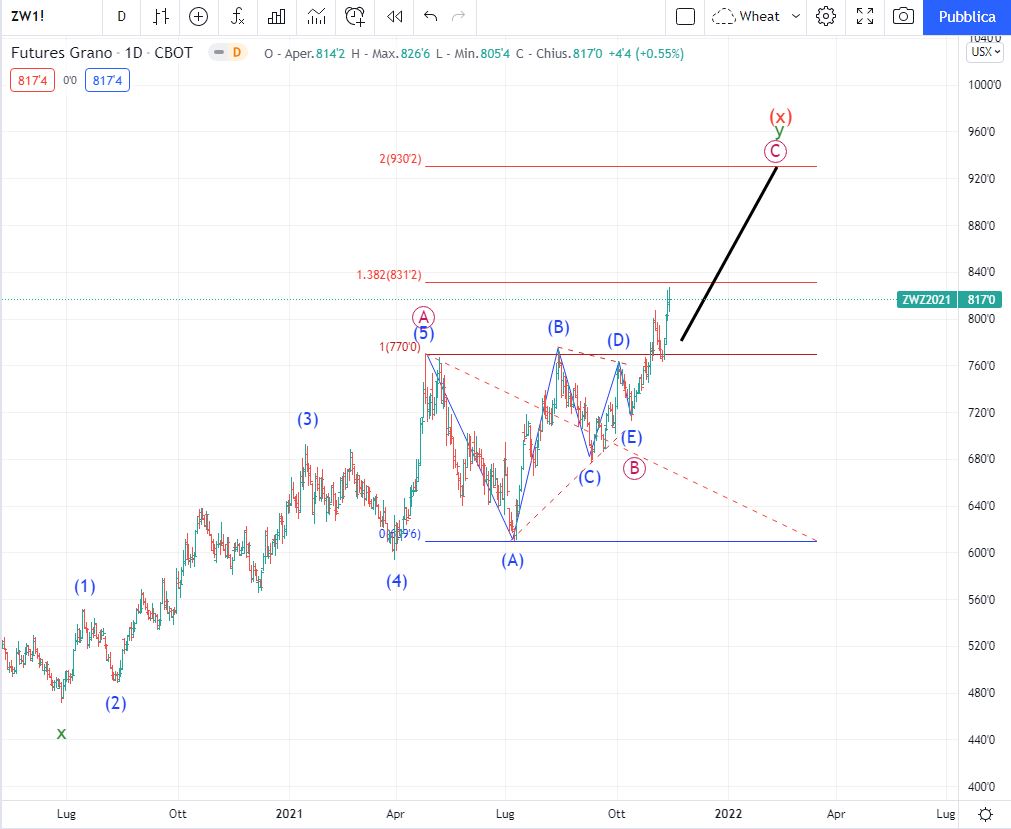Image resolution: width=1011 pixels, height=829 pixels.
Task: Expand the Wheat layout dropdown arrow
Action: [796, 17]
